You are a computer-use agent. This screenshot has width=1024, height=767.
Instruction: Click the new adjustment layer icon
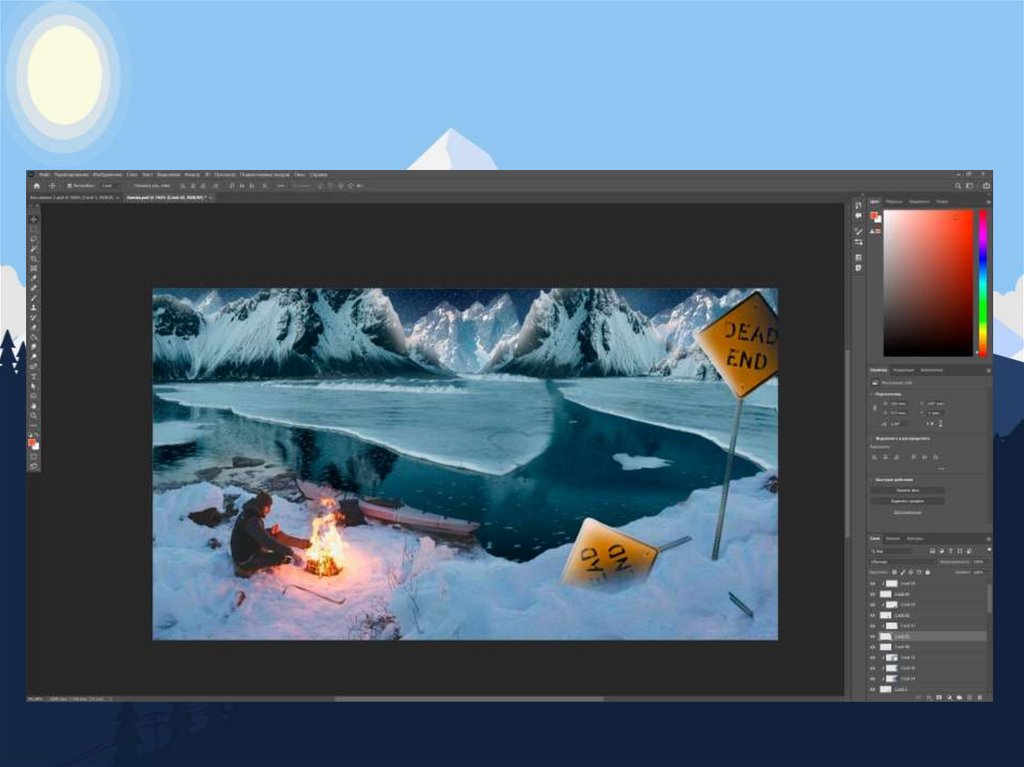(x=949, y=698)
